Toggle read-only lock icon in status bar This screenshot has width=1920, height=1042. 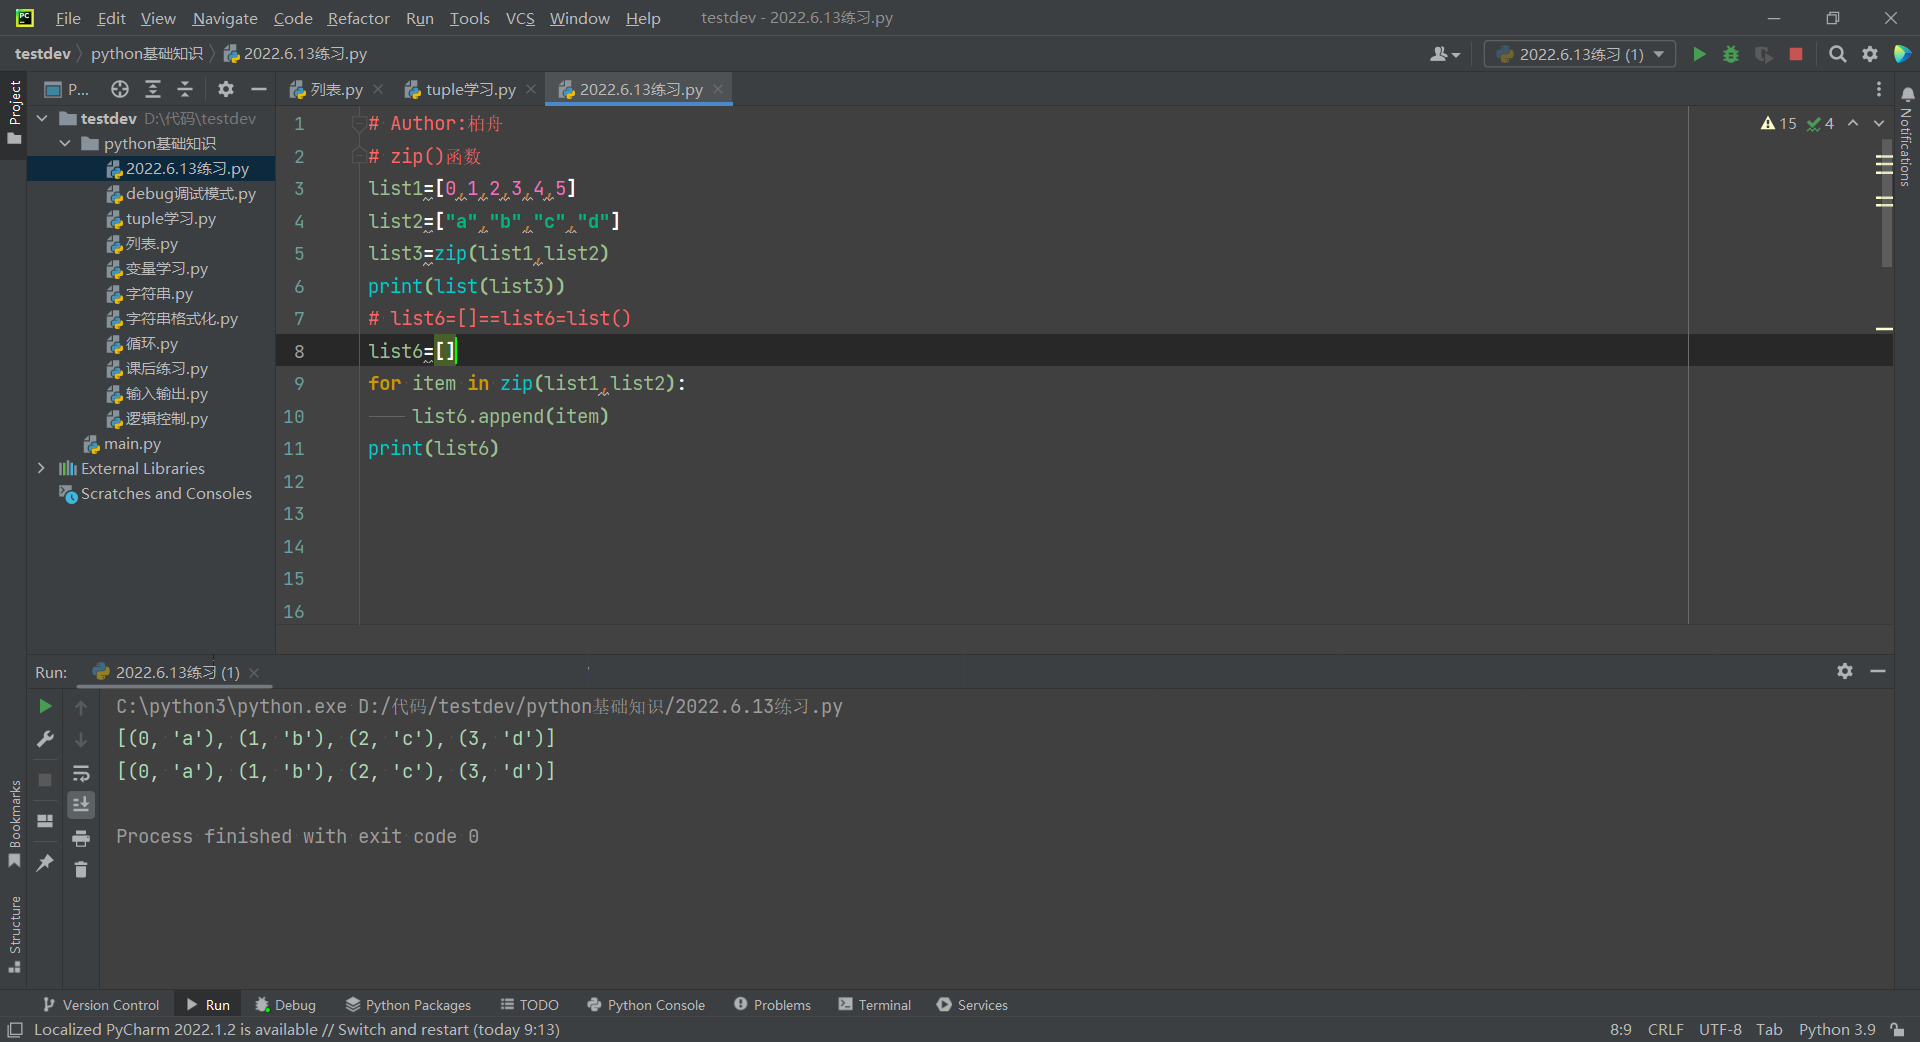coord(1897,1029)
